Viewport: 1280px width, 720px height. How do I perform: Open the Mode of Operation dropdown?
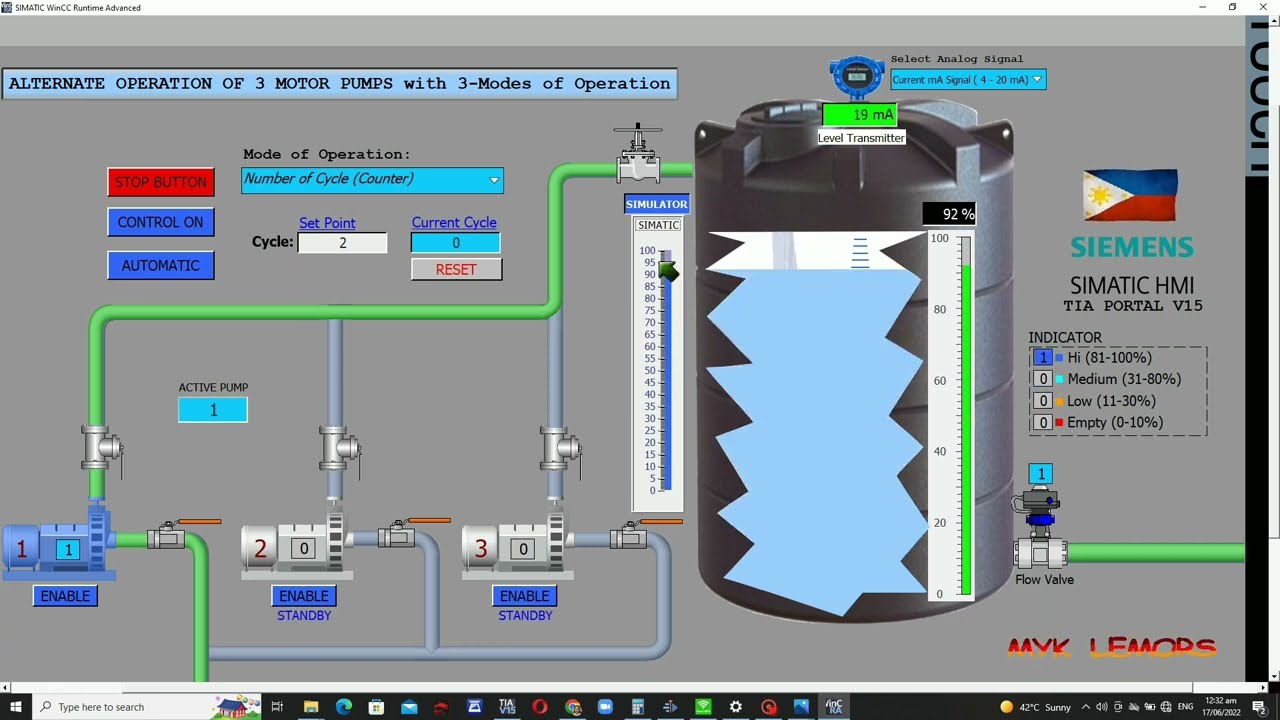click(x=372, y=179)
